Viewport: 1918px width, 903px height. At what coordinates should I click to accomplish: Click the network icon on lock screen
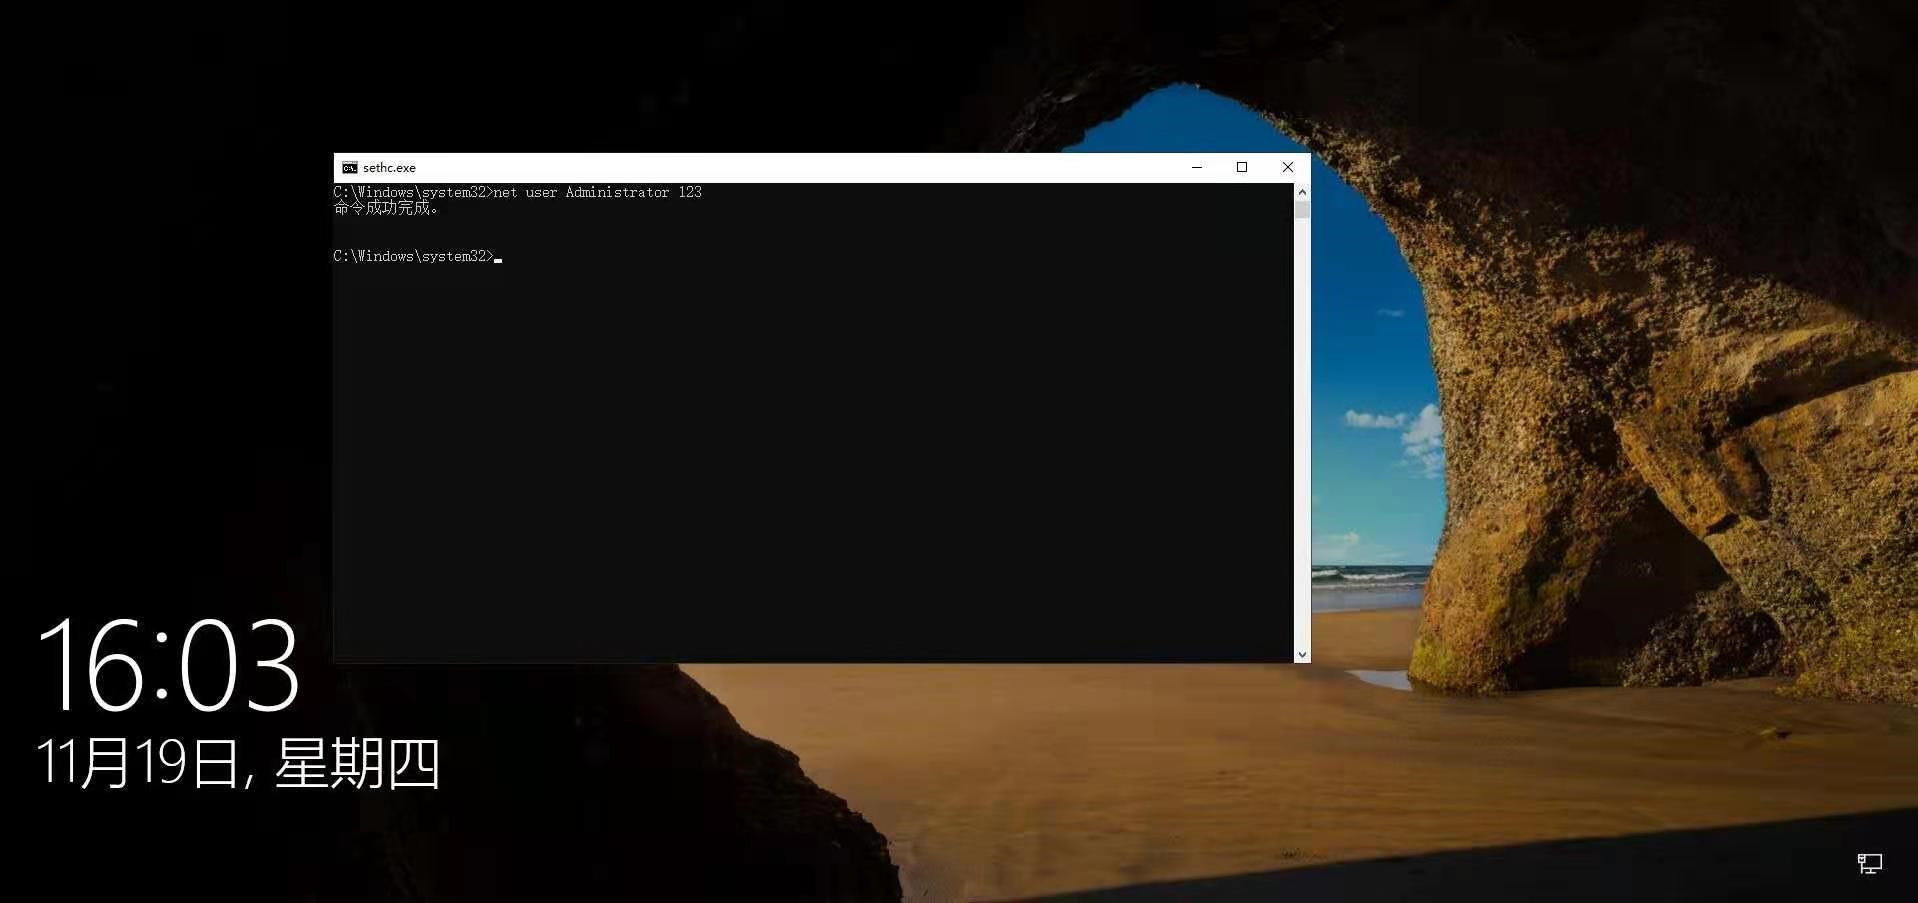pos(1869,863)
